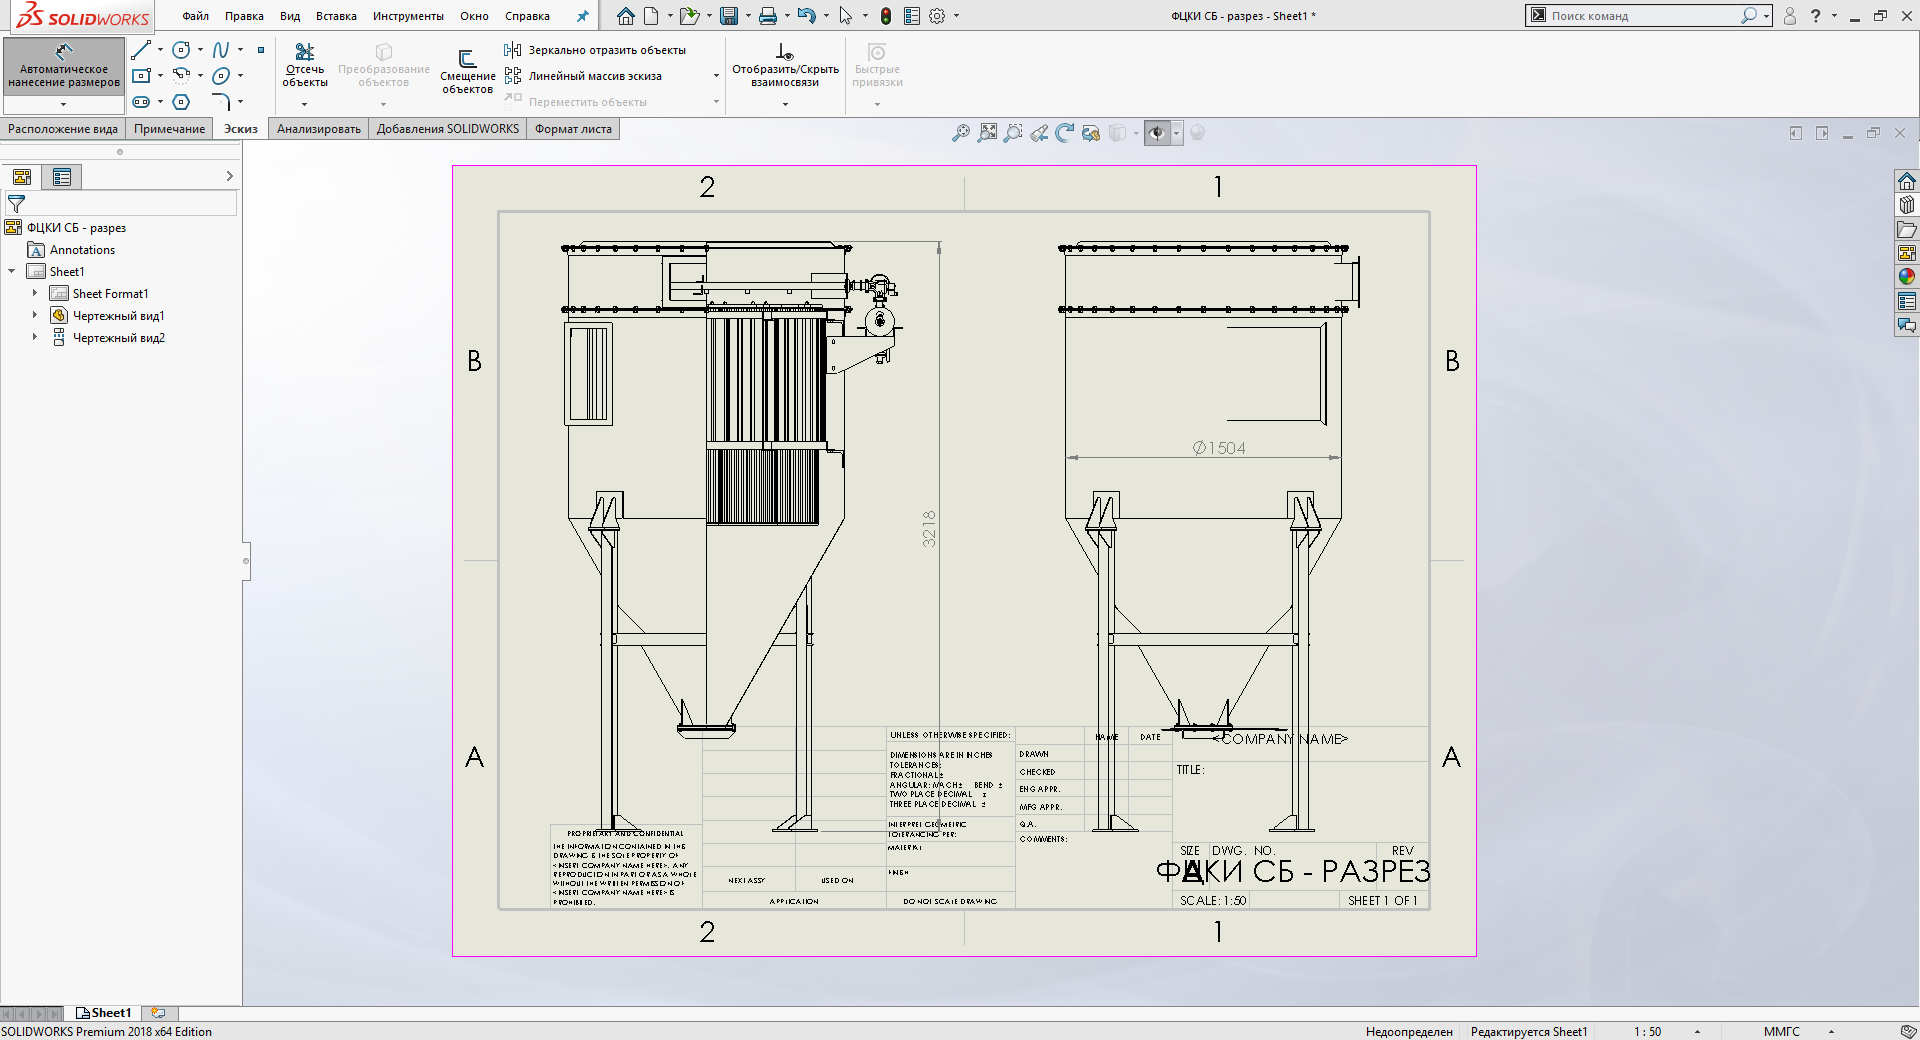Select the Polygon sketch tool
The image size is (1920, 1040).
[x=181, y=102]
